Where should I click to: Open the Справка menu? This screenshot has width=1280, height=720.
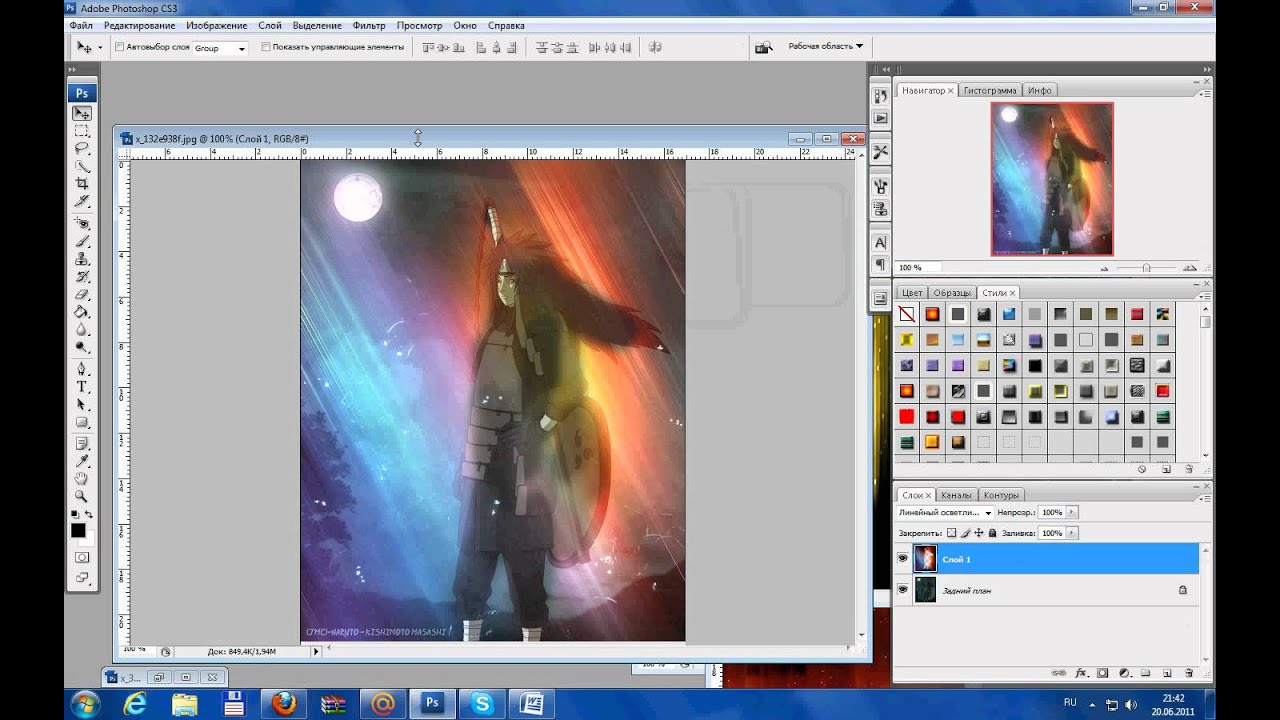(x=506, y=25)
